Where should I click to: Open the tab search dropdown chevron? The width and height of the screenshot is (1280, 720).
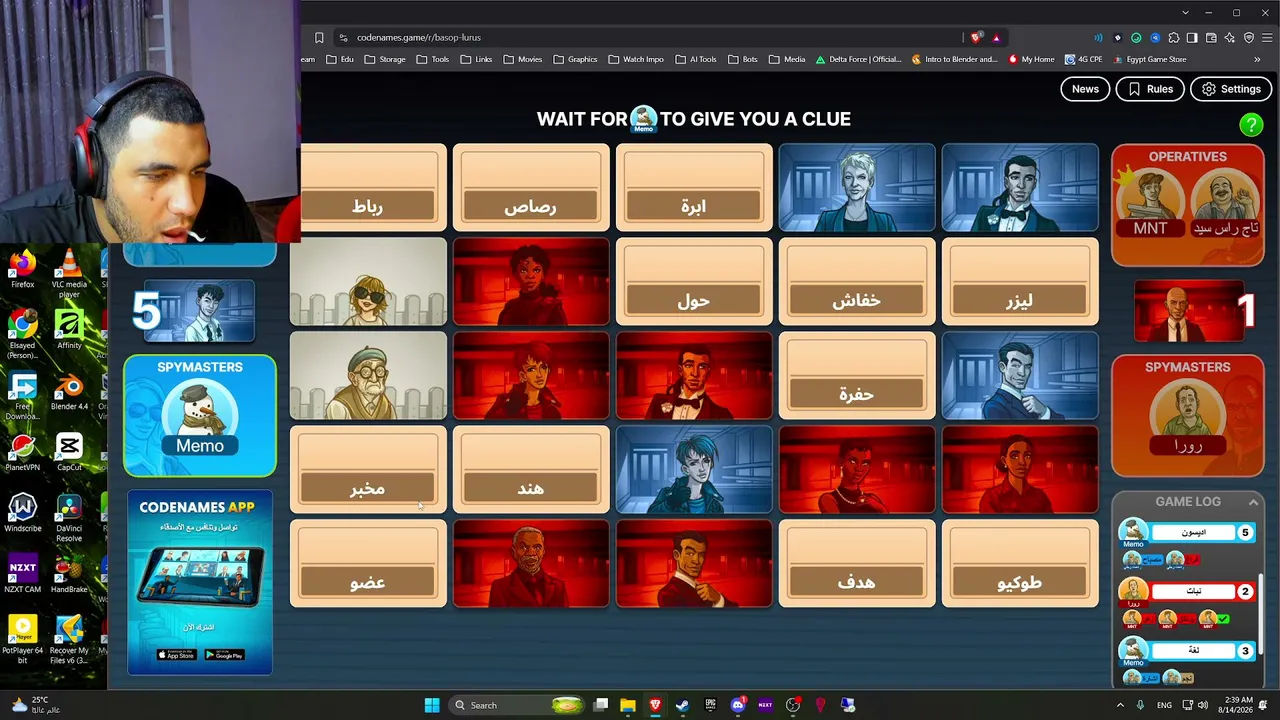pyautogui.click(x=1185, y=12)
